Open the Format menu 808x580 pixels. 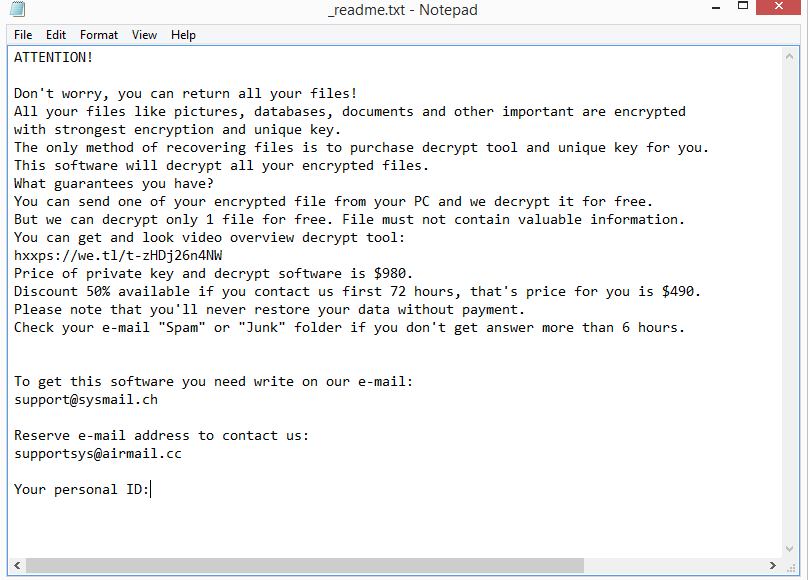point(99,35)
